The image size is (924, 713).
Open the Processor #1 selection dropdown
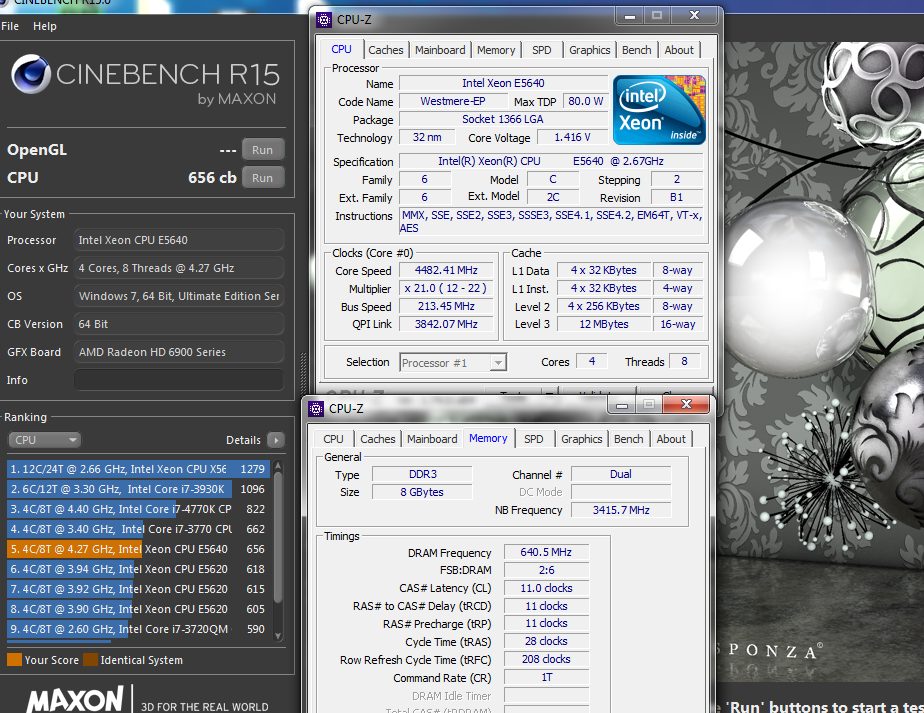pyautogui.click(x=453, y=362)
